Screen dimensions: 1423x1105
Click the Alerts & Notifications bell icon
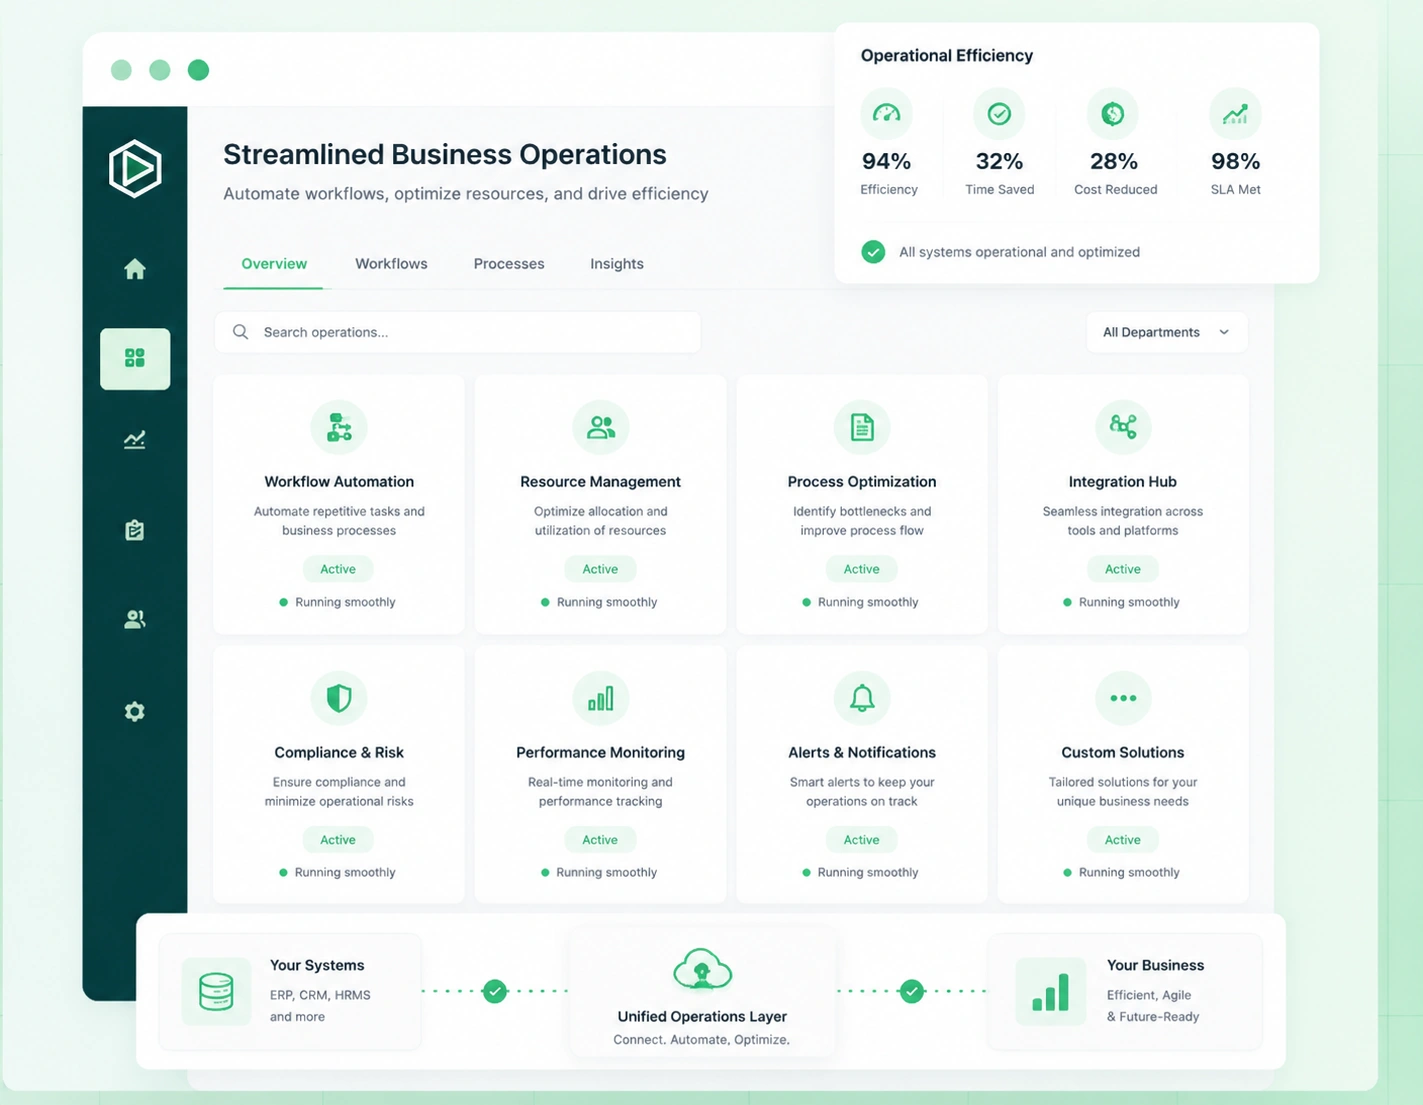tap(862, 698)
